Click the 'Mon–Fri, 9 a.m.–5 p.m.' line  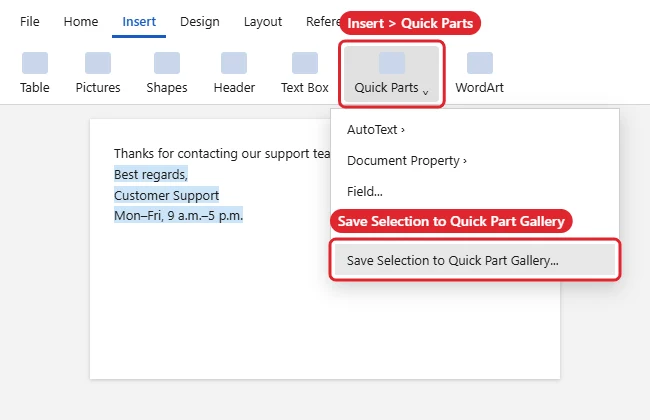tap(178, 216)
